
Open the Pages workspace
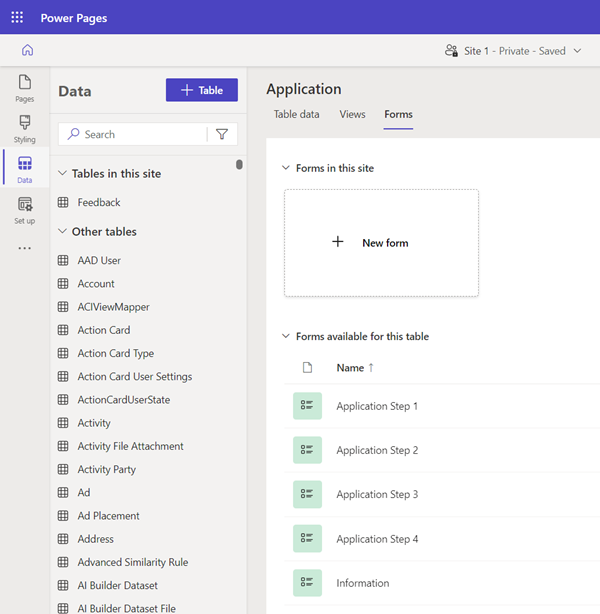click(25, 88)
